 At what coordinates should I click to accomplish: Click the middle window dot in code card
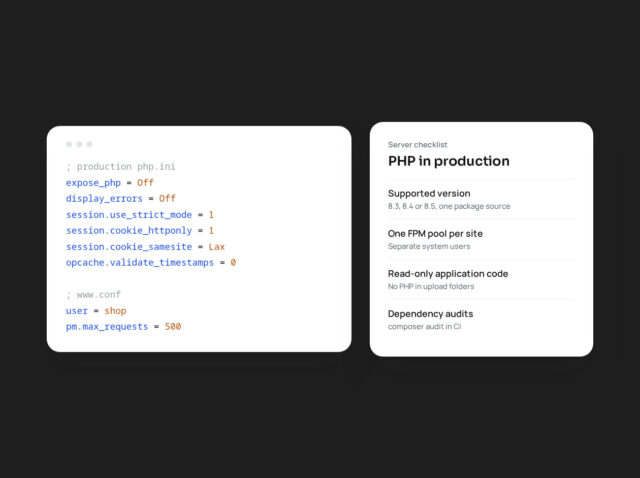pos(79,144)
